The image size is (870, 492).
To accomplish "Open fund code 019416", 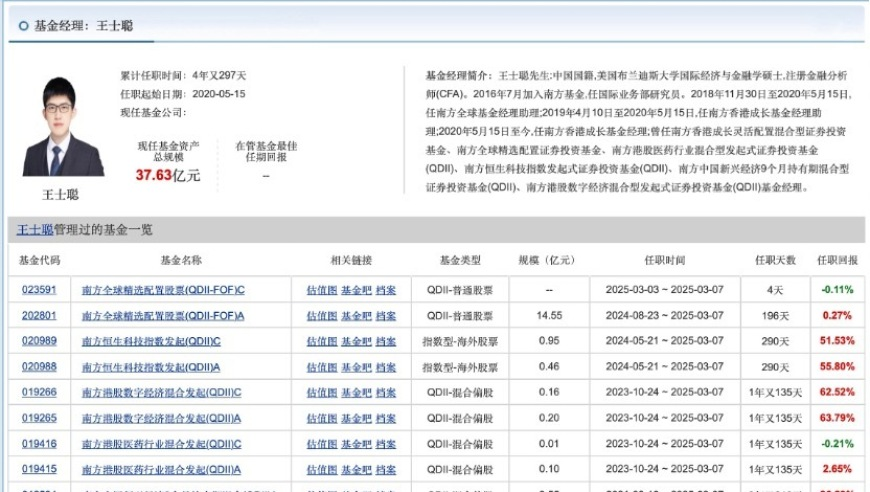I will [x=39, y=444].
